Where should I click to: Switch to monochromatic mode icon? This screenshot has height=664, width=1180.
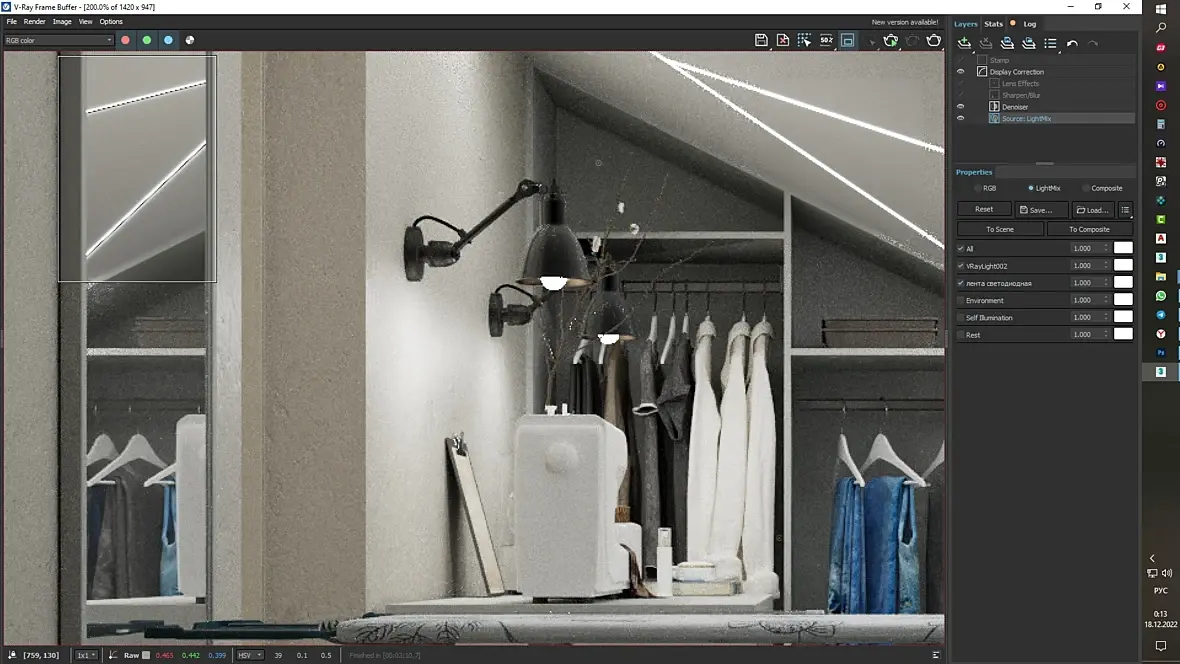[190, 40]
